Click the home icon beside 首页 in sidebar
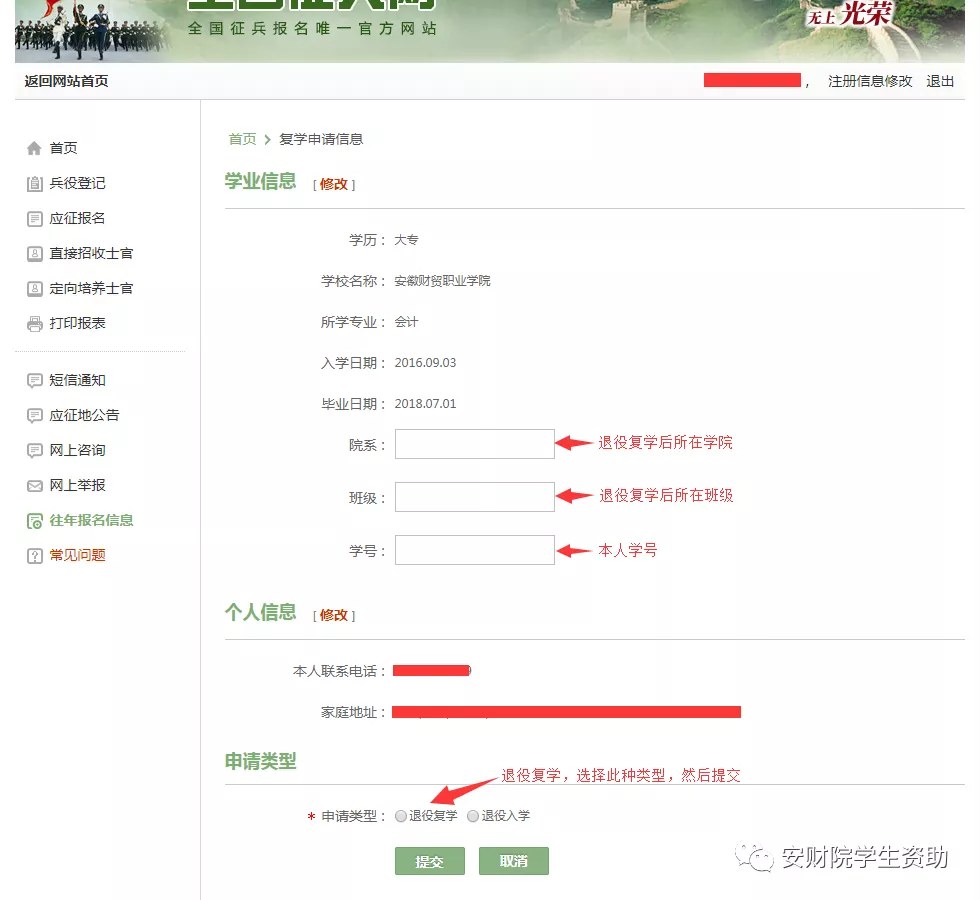This screenshot has height=900, width=980. [34, 148]
